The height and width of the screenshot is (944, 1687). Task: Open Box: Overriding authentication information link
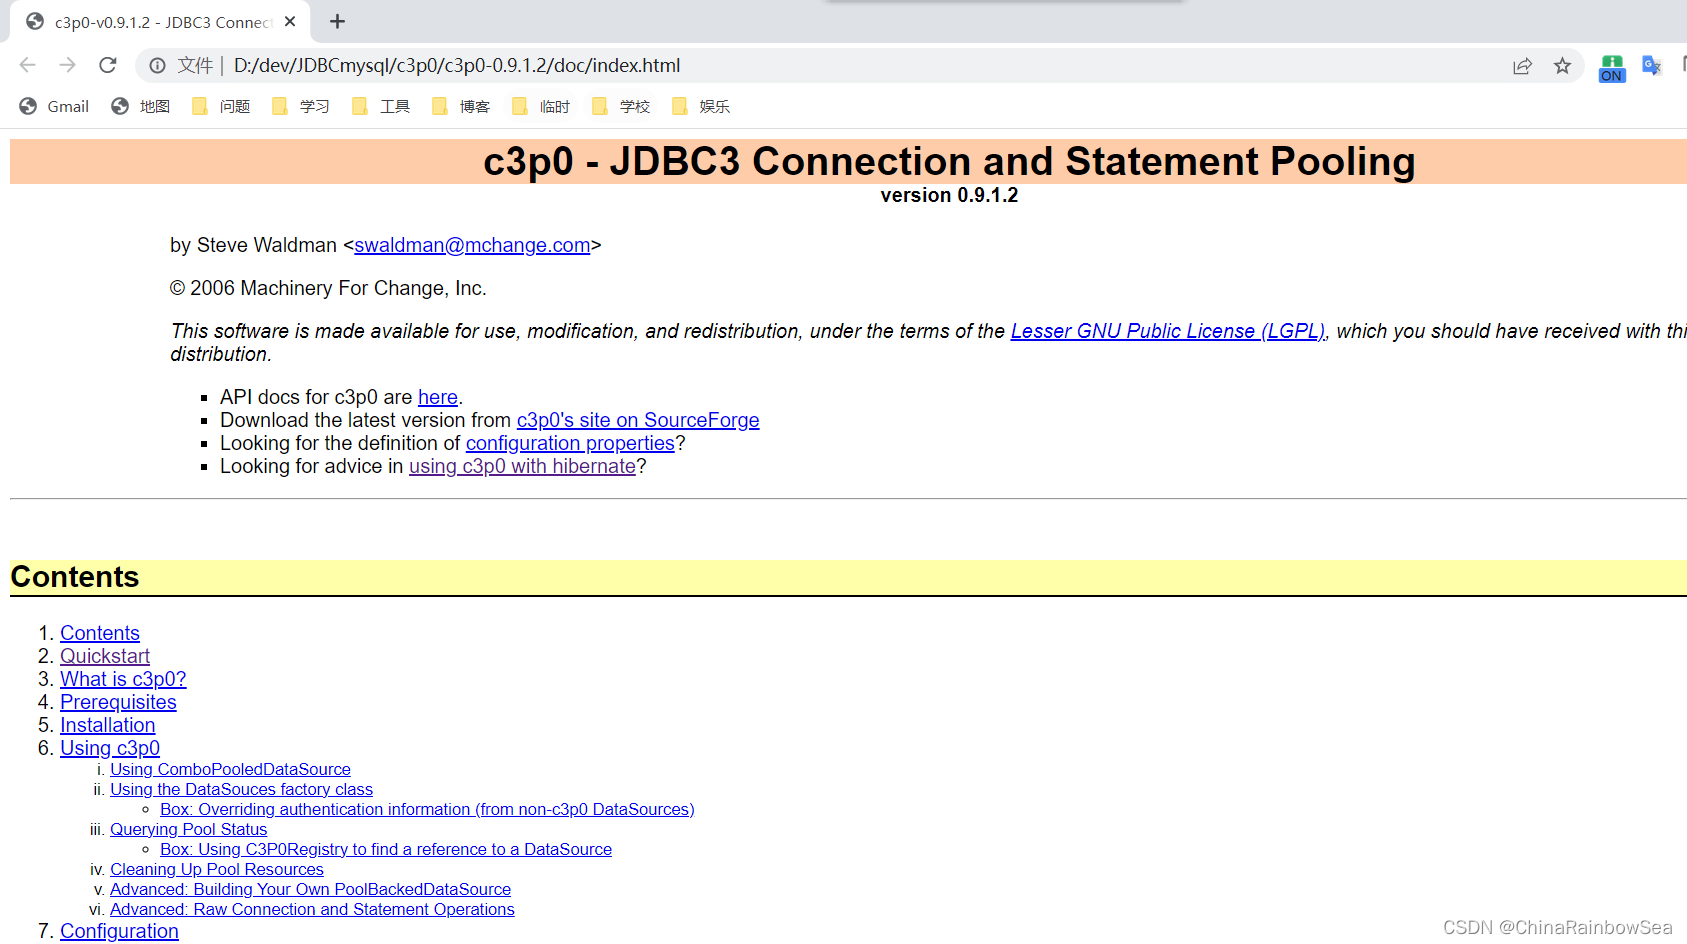(x=427, y=809)
